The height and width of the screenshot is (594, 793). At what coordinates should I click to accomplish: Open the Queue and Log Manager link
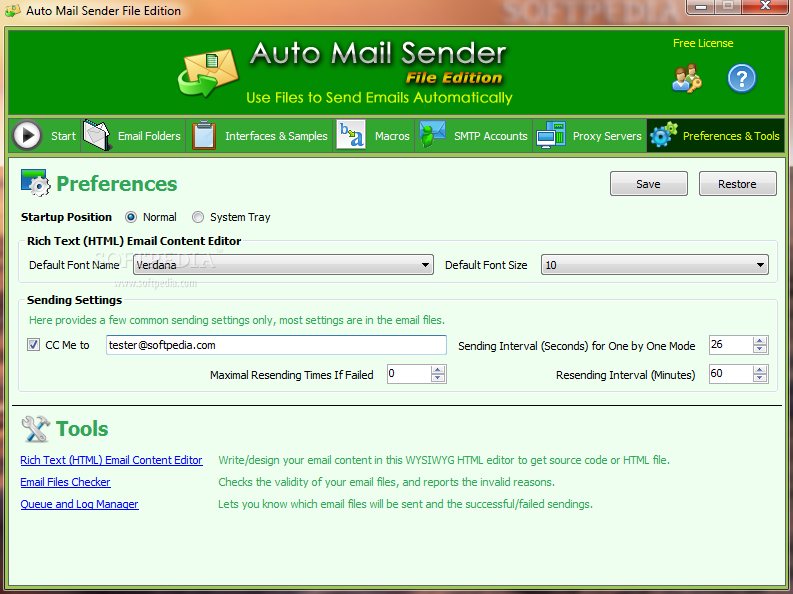[79, 504]
